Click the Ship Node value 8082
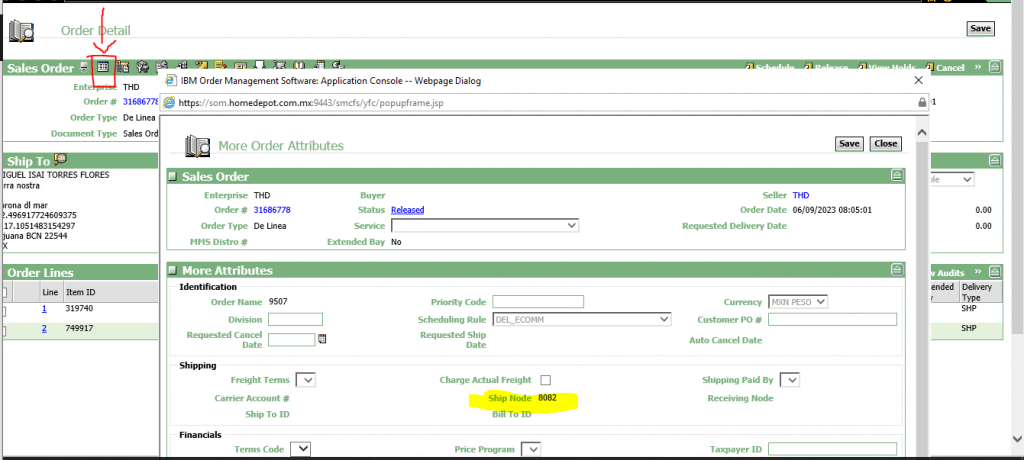 [x=547, y=397]
